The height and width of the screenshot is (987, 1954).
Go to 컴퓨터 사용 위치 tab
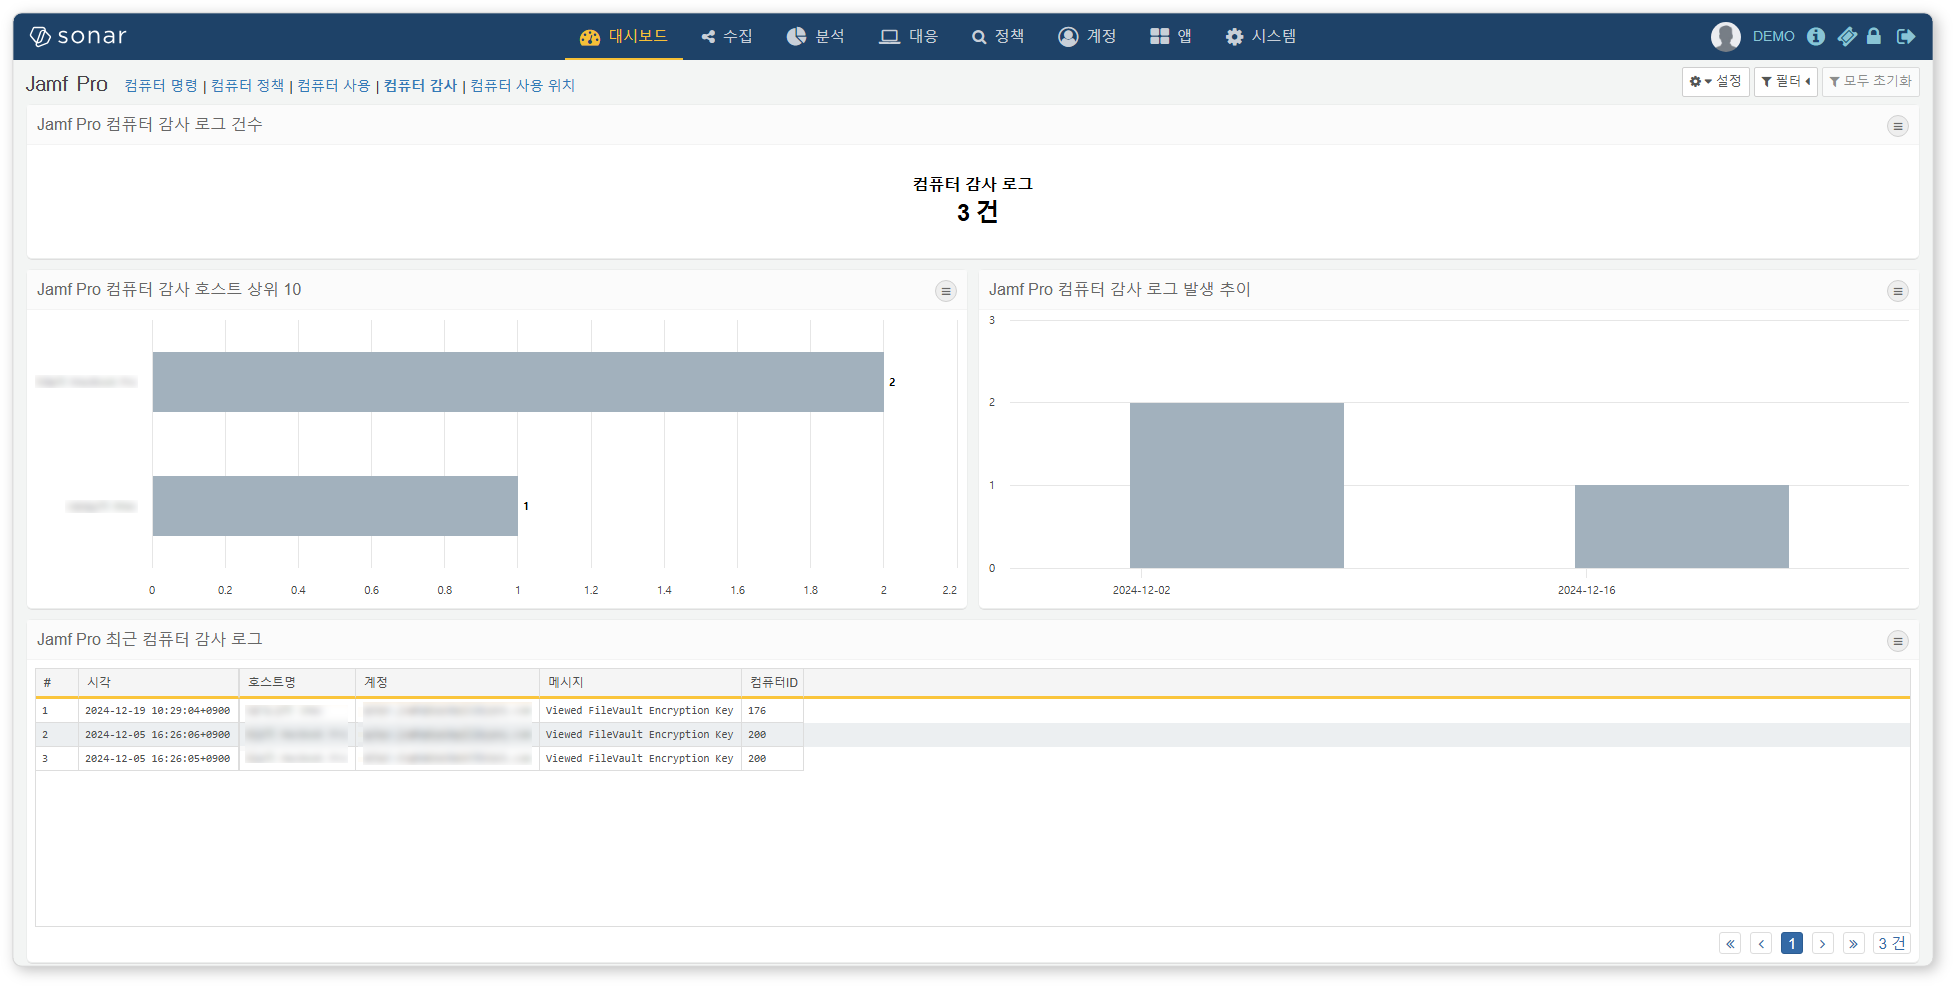(x=523, y=85)
